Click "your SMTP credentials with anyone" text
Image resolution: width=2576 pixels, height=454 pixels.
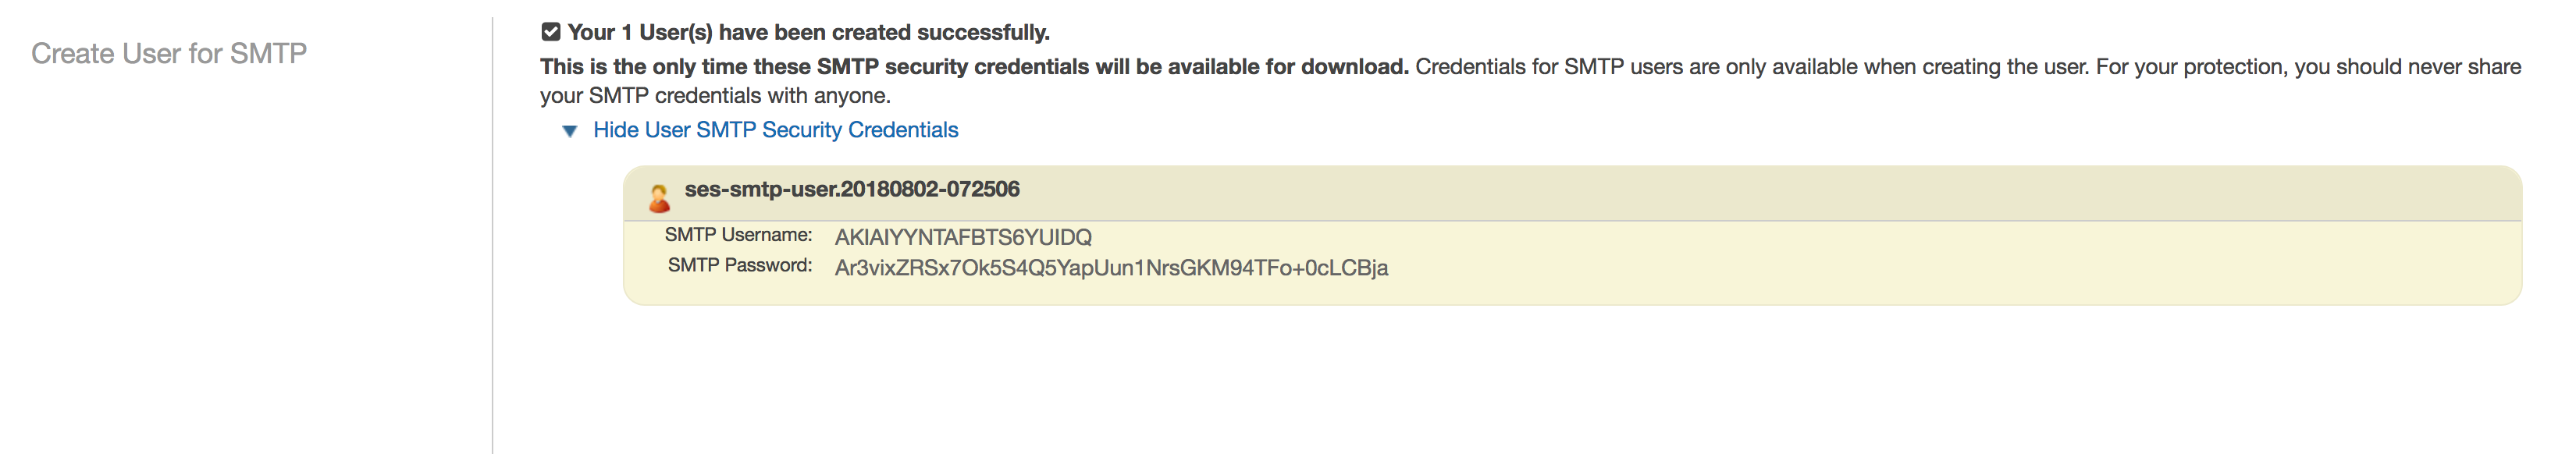tap(714, 96)
